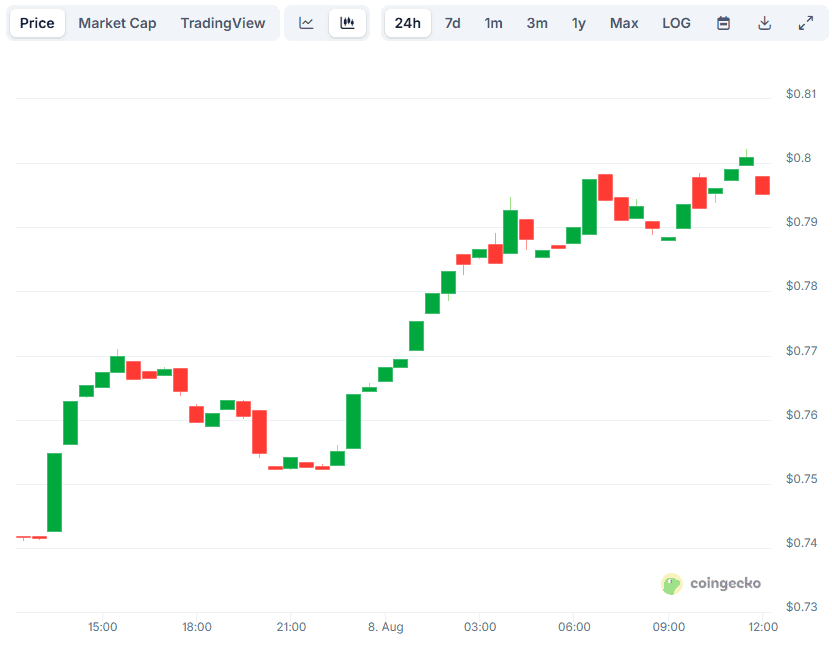Image resolution: width=832 pixels, height=648 pixels.
Task: Select candlestick chart view
Action: tap(348, 23)
